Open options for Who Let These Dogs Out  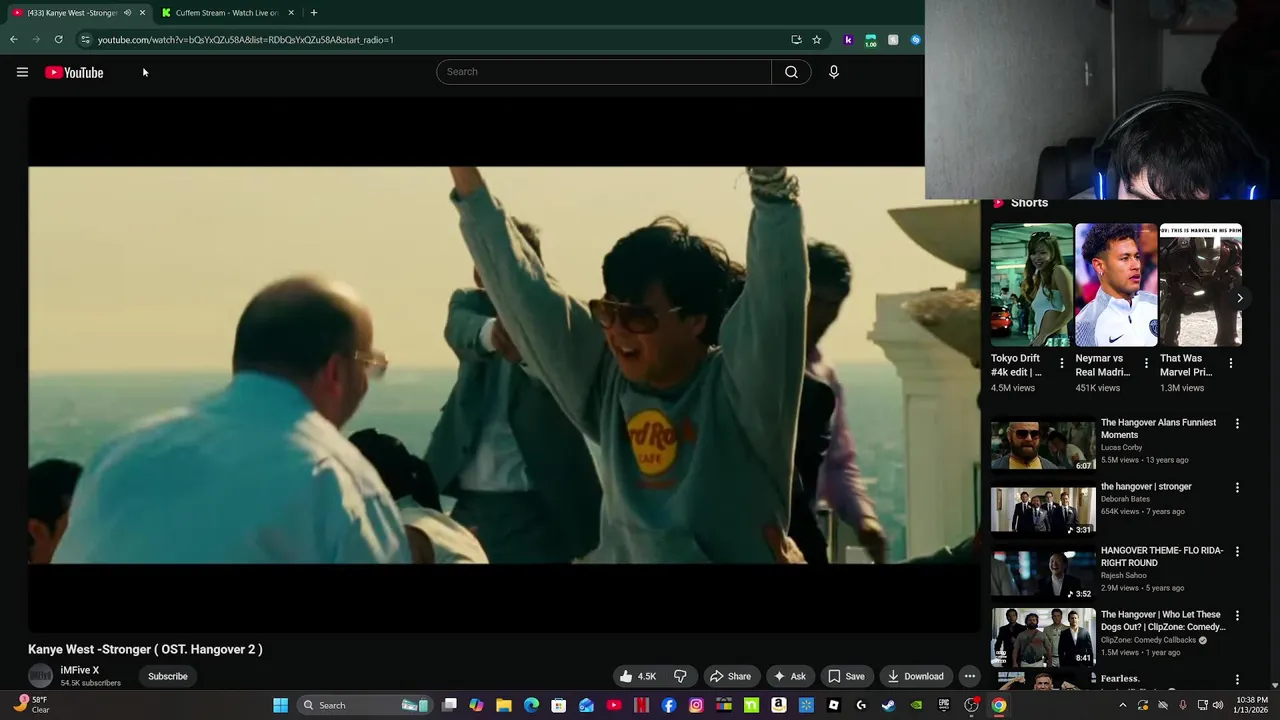pos(1237,616)
